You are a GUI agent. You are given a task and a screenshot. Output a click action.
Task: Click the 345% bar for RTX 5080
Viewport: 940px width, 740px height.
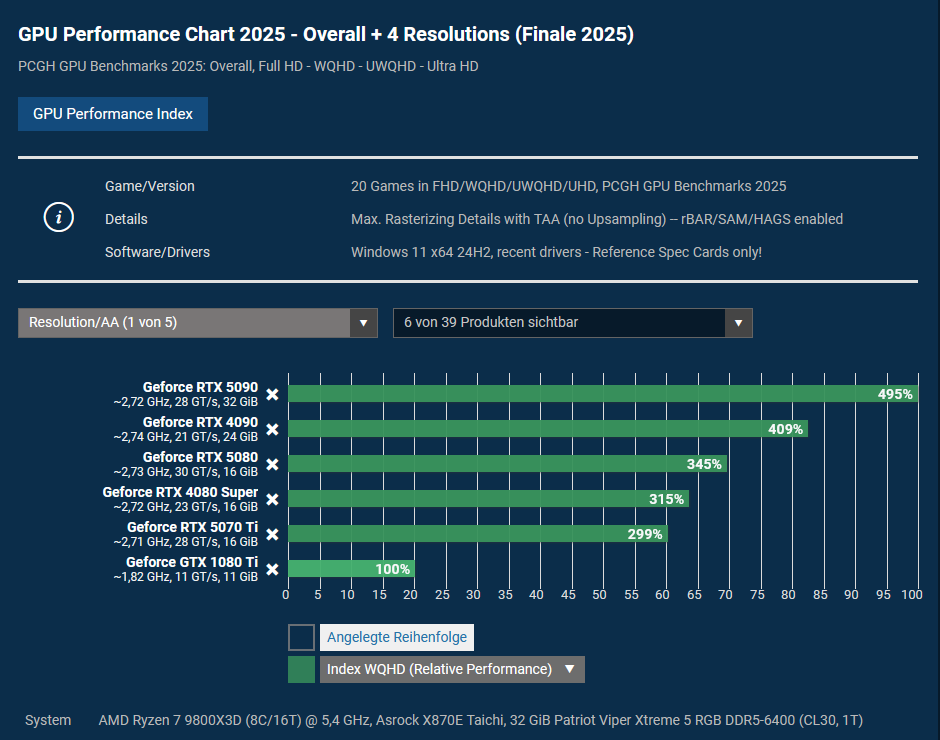[x=508, y=464]
